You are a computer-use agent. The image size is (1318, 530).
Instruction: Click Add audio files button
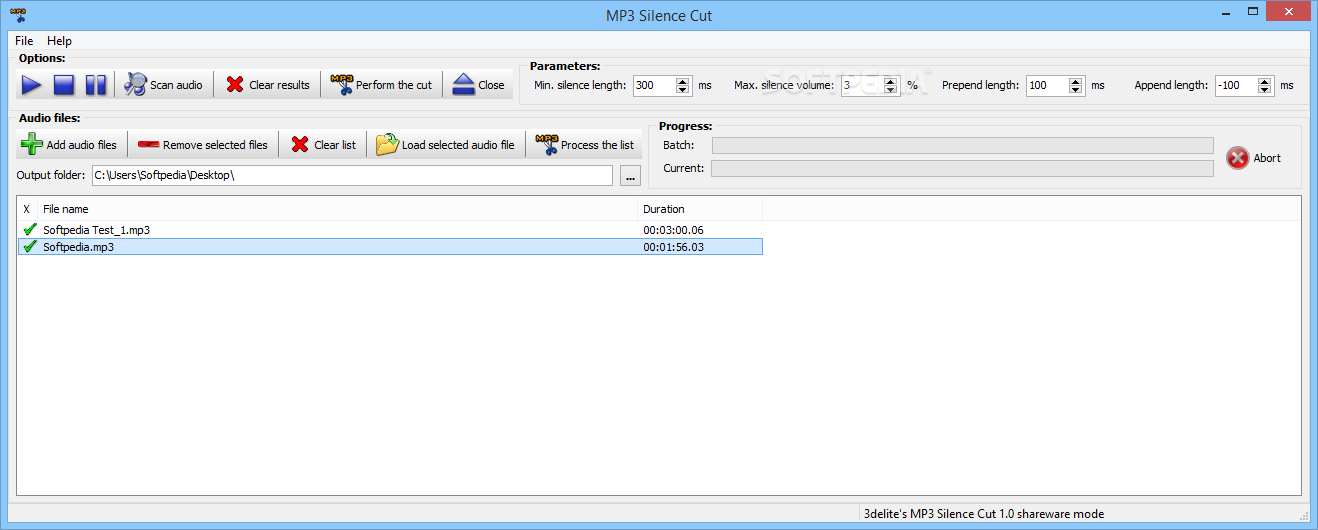[69, 145]
